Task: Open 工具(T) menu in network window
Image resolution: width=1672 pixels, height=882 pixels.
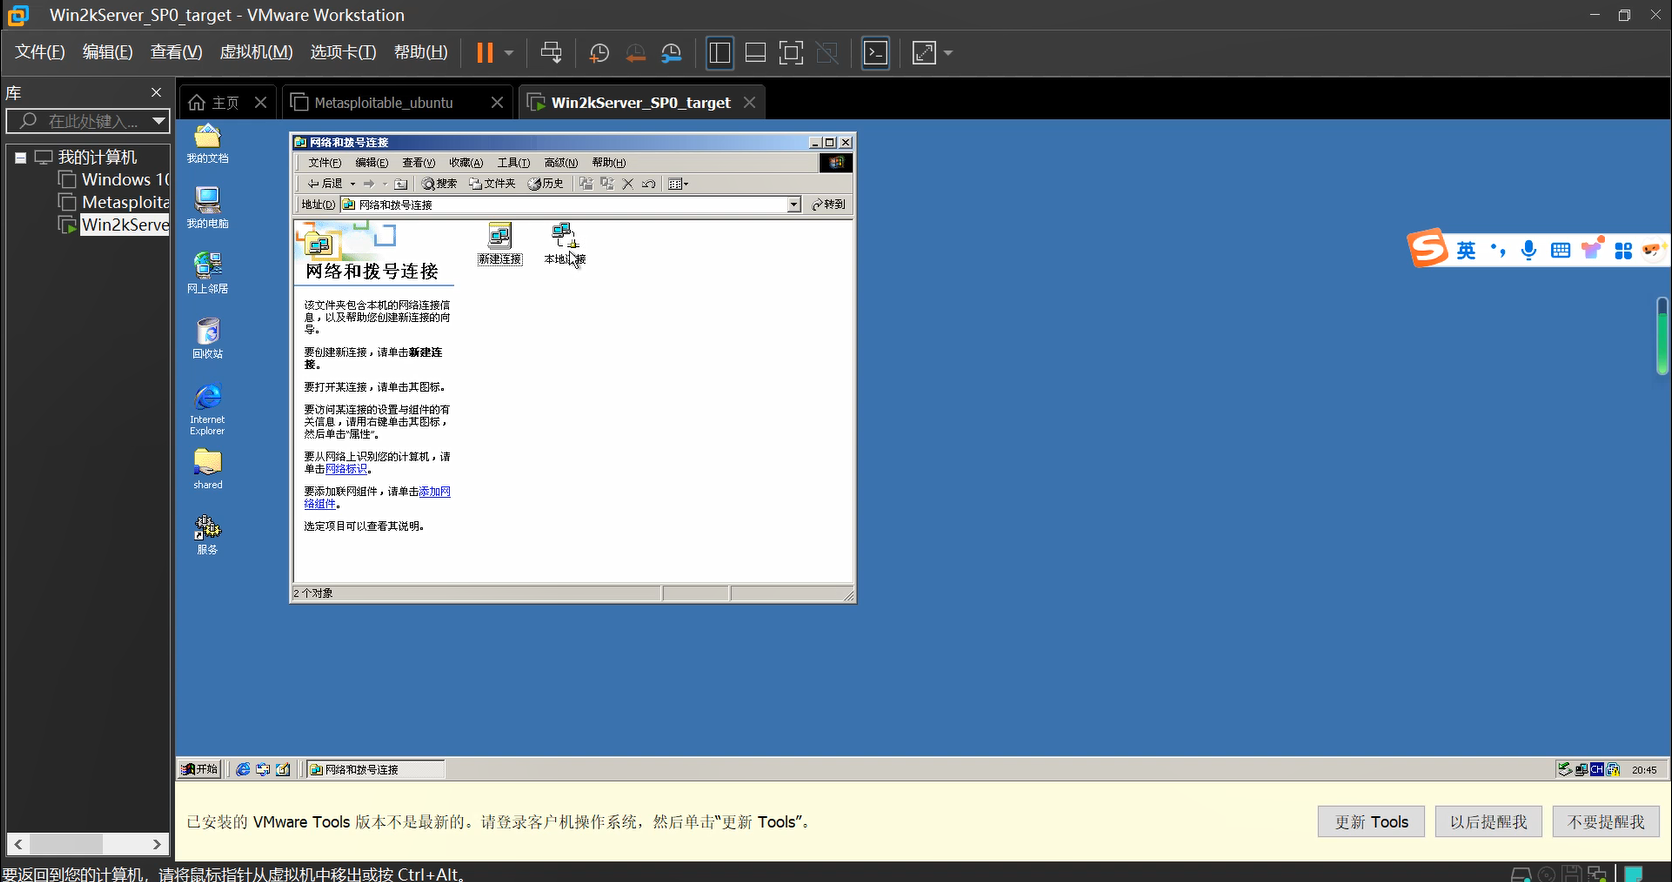Action: (514, 163)
